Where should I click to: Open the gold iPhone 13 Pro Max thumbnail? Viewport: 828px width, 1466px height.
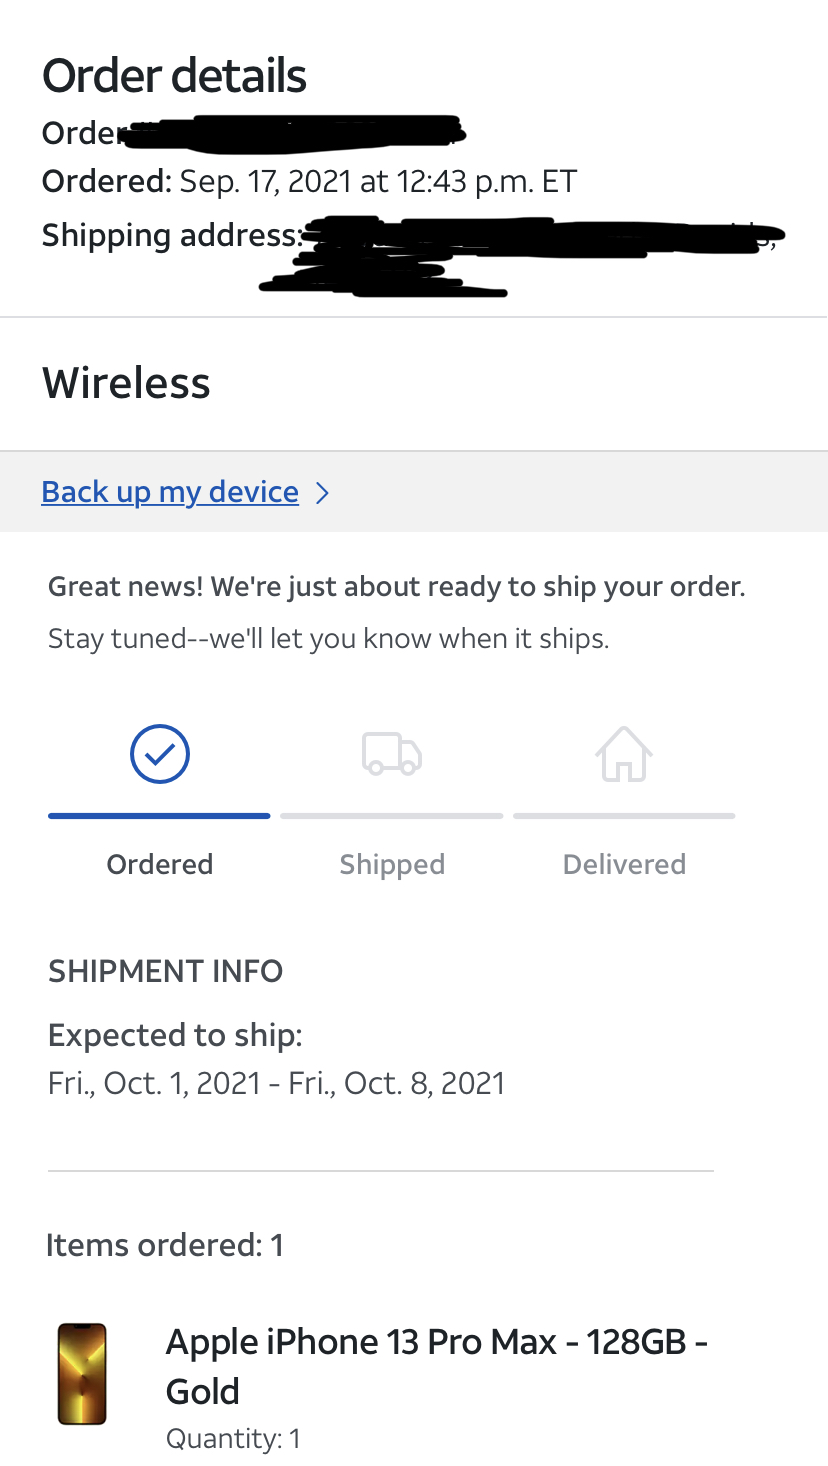click(x=82, y=1373)
